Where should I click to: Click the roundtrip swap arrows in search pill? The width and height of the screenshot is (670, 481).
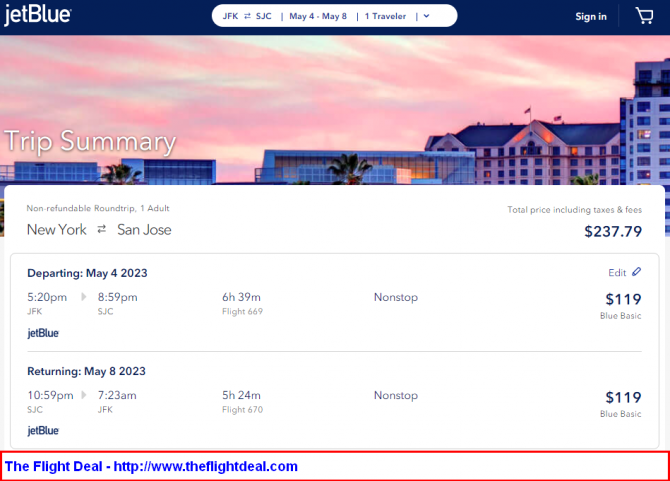pos(247,16)
